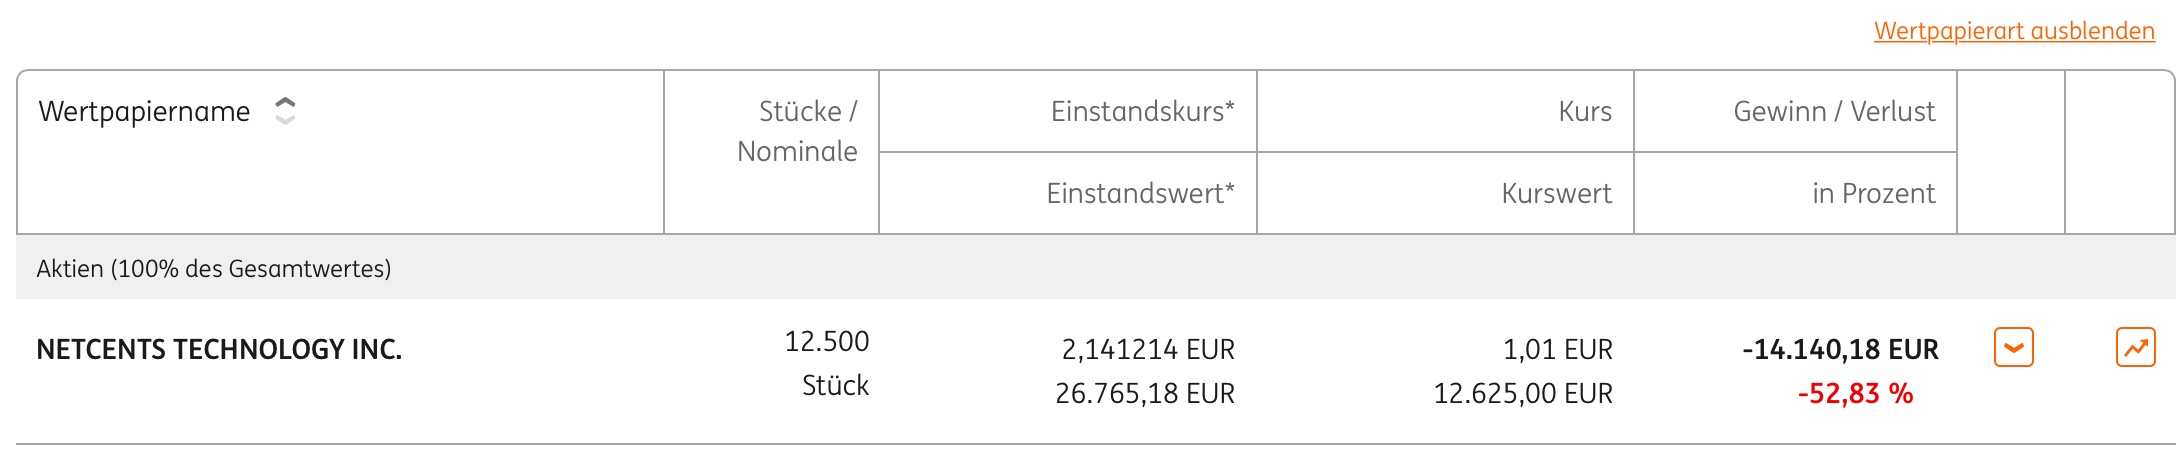The width and height of the screenshot is (2176, 453).
Task: Click the 12.625,00 EUR market value
Action: point(1522,393)
